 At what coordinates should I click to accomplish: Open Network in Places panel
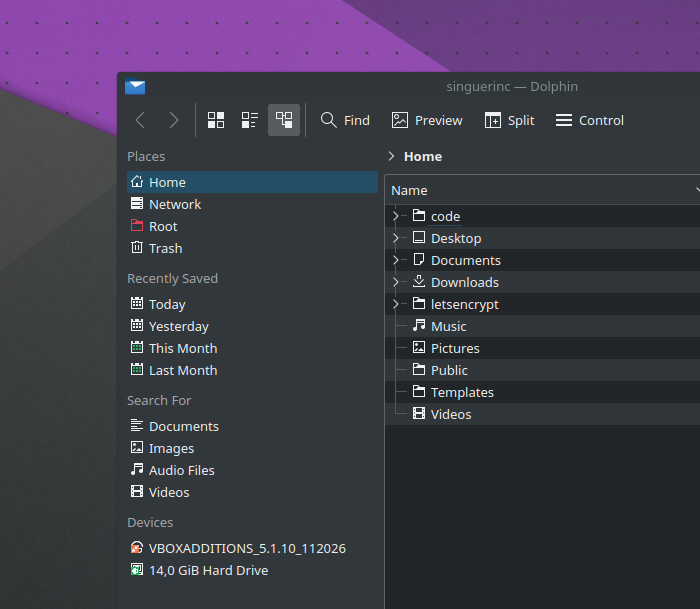(x=252, y=204)
